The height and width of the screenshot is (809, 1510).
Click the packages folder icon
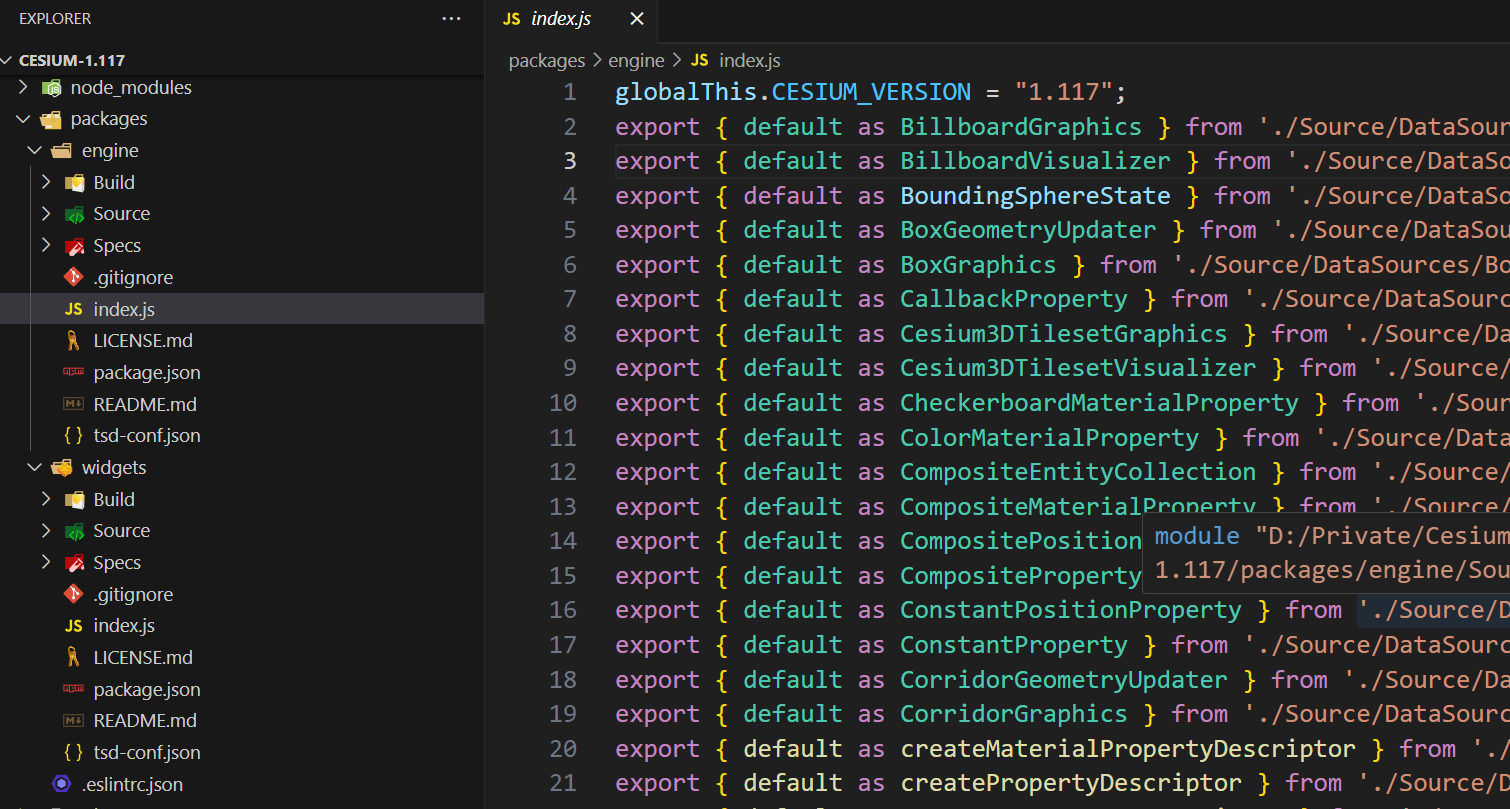pyautogui.click(x=51, y=119)
